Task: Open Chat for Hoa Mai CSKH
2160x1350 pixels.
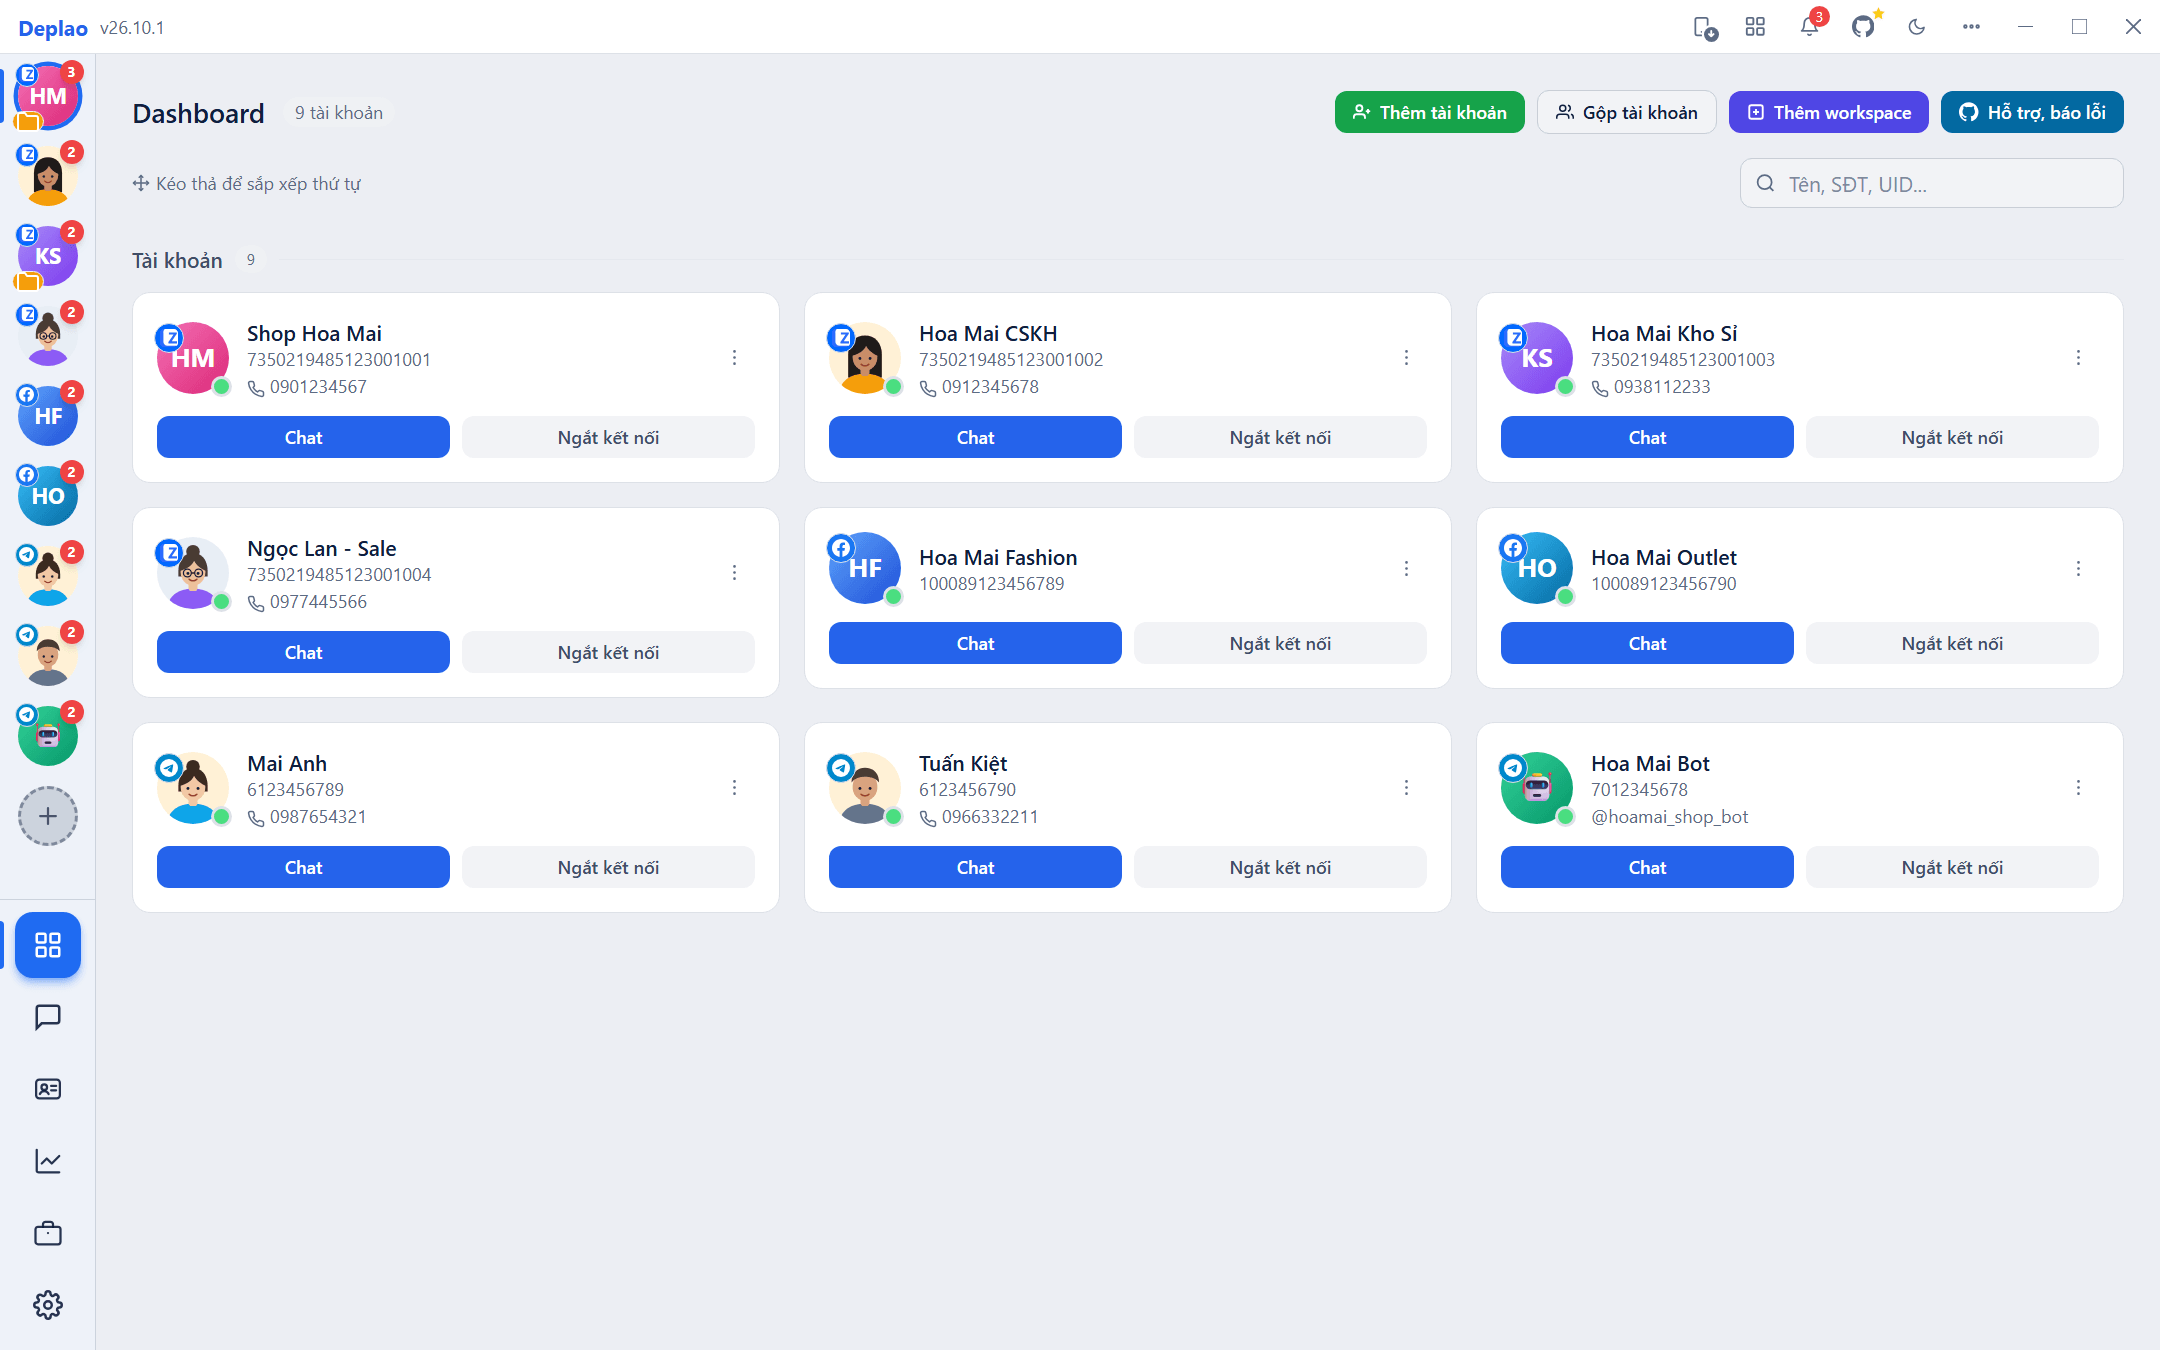Action: tap(975, 437)
